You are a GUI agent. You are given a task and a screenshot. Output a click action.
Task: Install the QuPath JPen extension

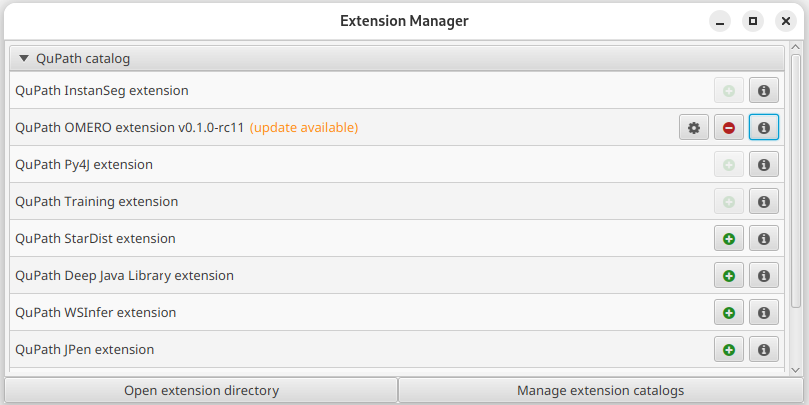(x=729, y=350)
